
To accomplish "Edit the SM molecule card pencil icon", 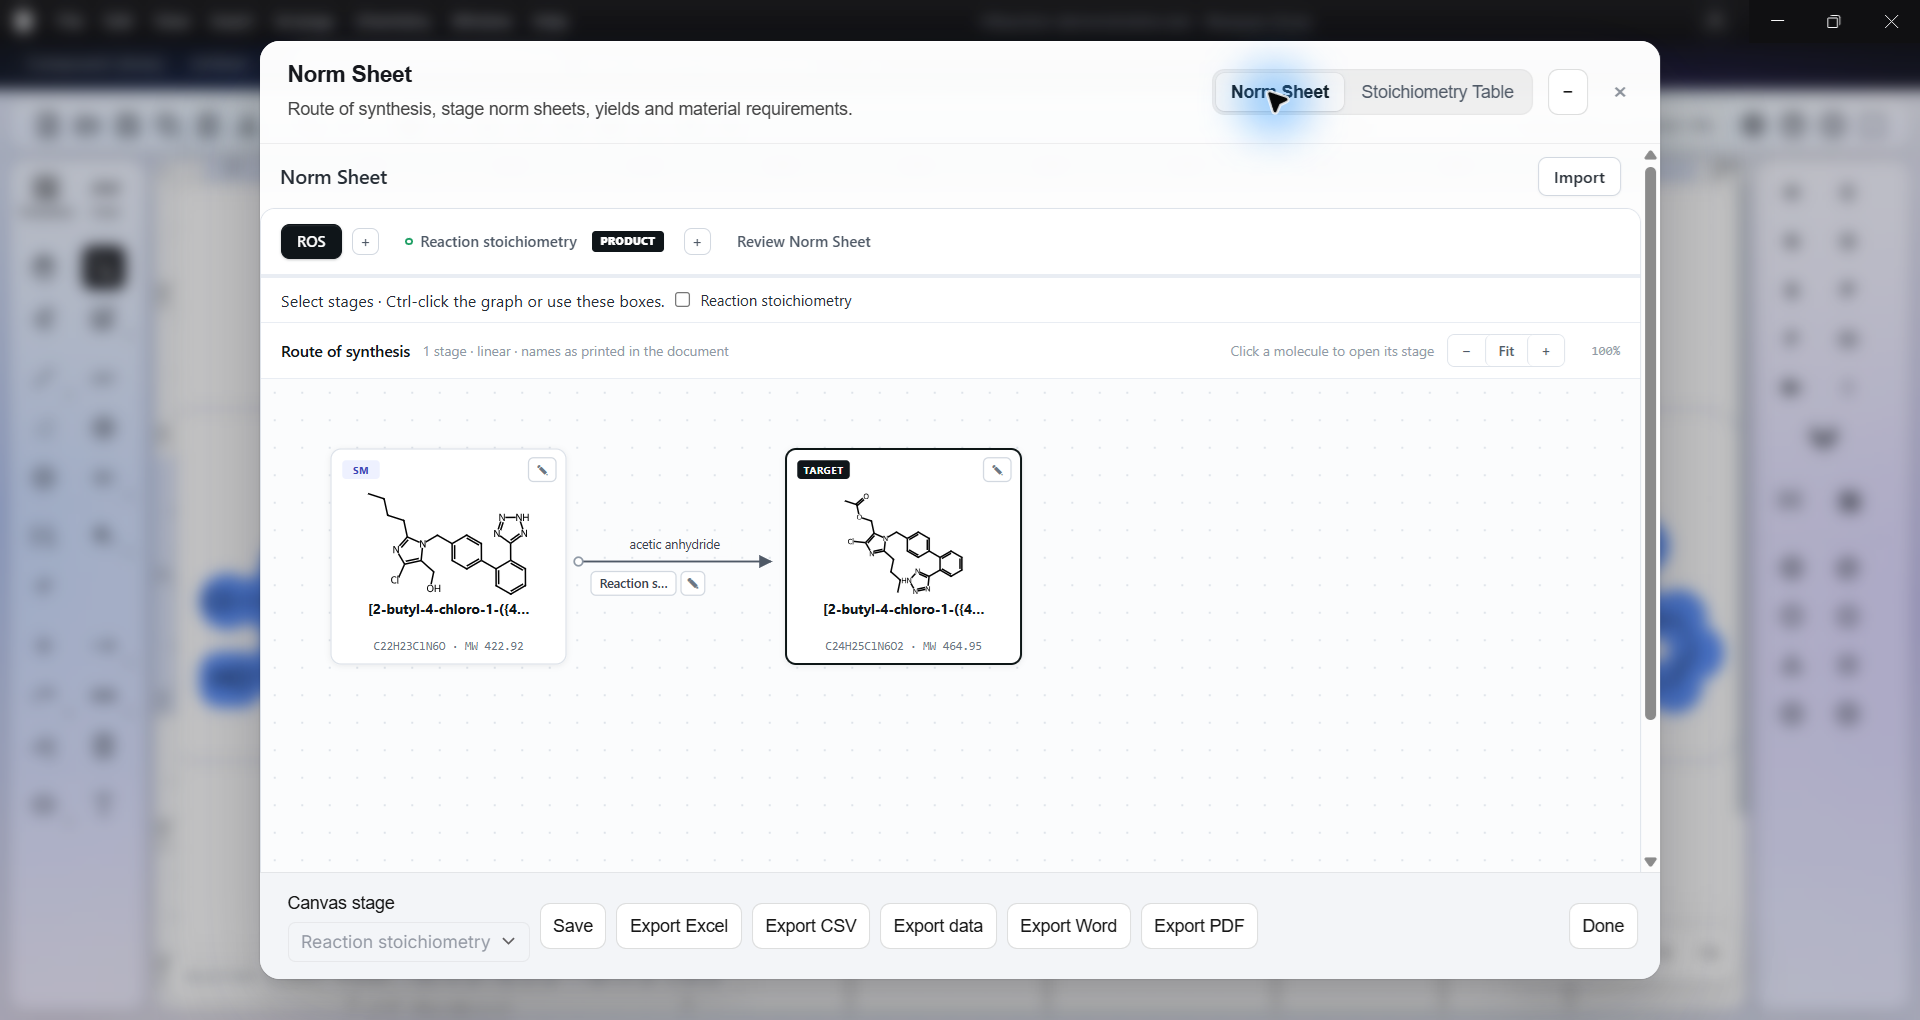I will coord(542,470).
